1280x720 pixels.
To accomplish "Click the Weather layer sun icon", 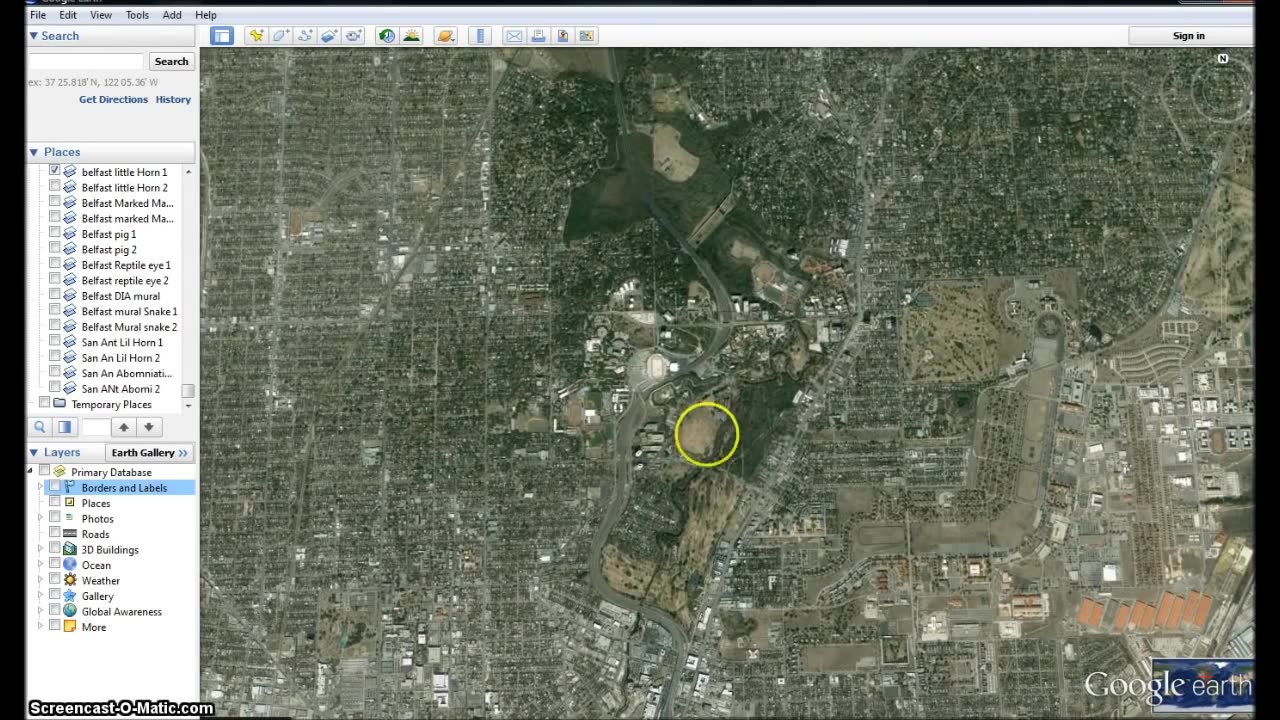I will [70, 580].
